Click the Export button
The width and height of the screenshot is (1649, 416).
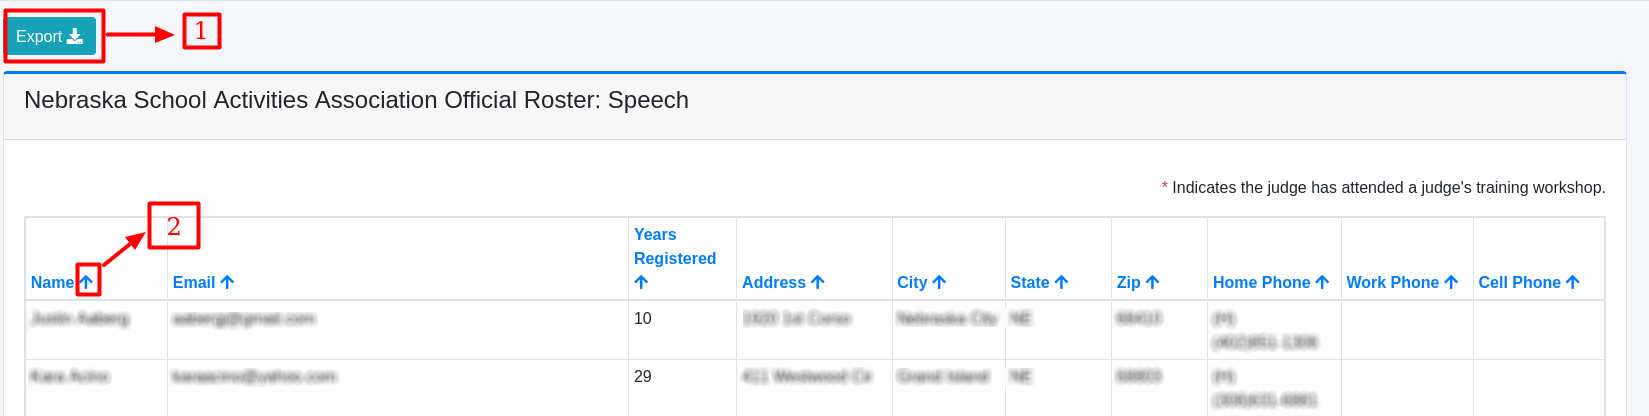point(50,36)
